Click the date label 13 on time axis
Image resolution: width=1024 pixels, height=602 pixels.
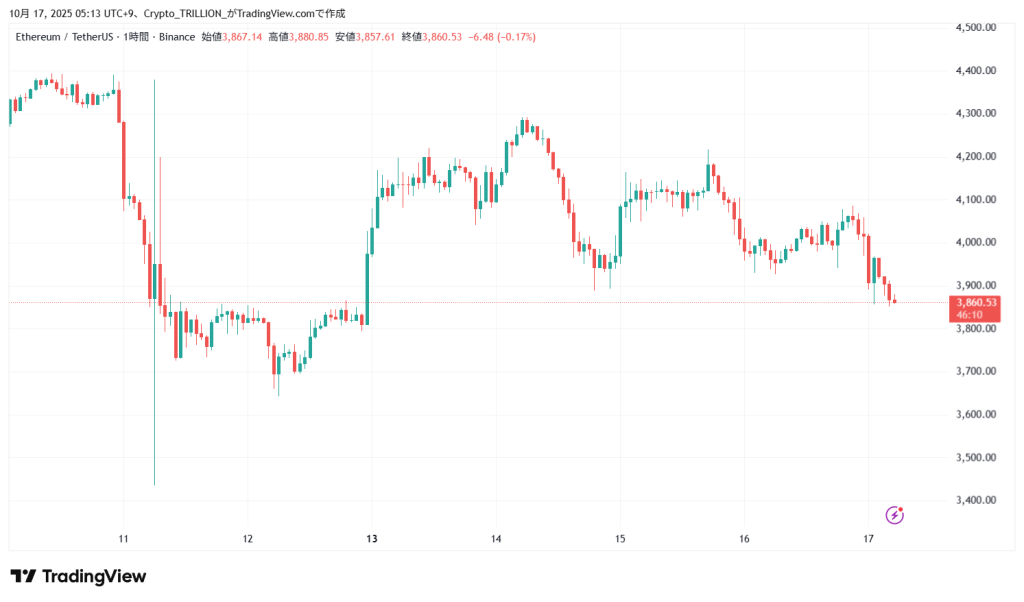[371, 539]
